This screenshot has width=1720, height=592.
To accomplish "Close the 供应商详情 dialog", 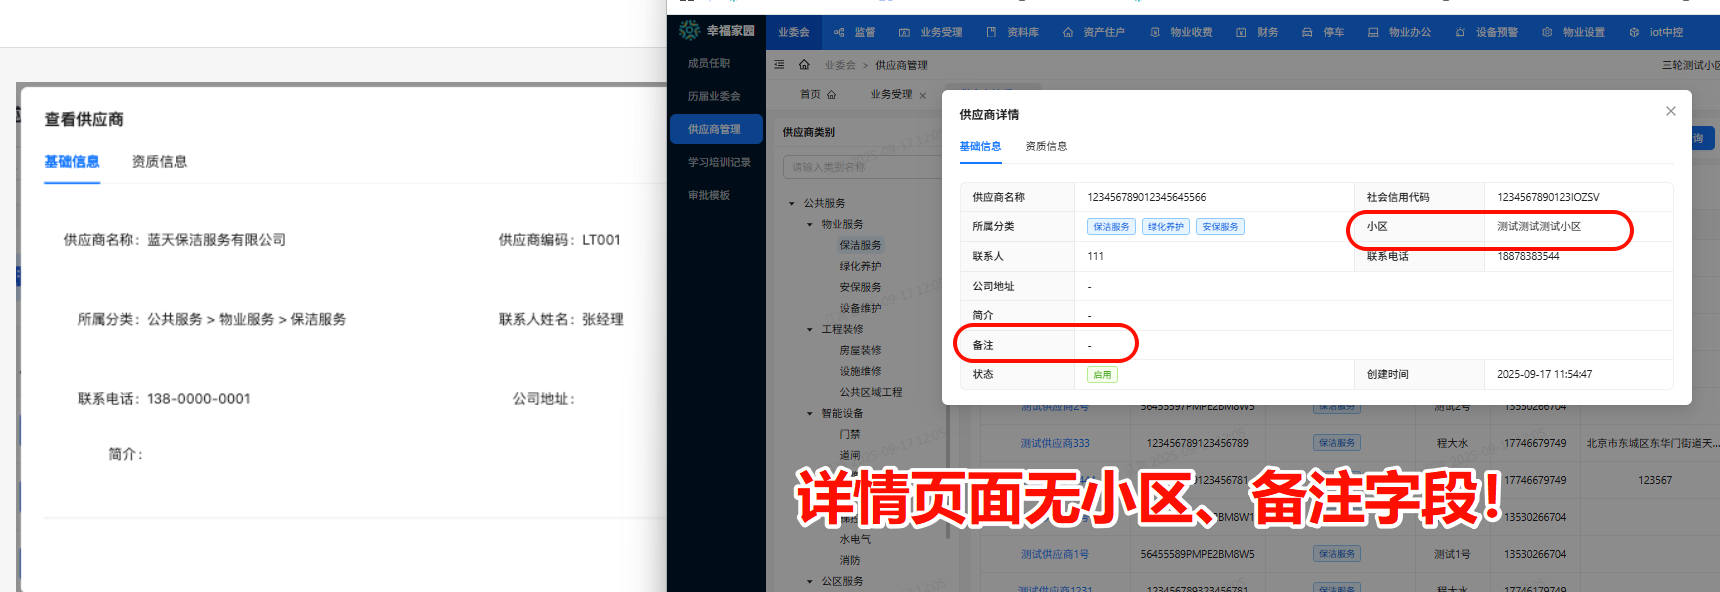I will click(x=1670, y=111).
